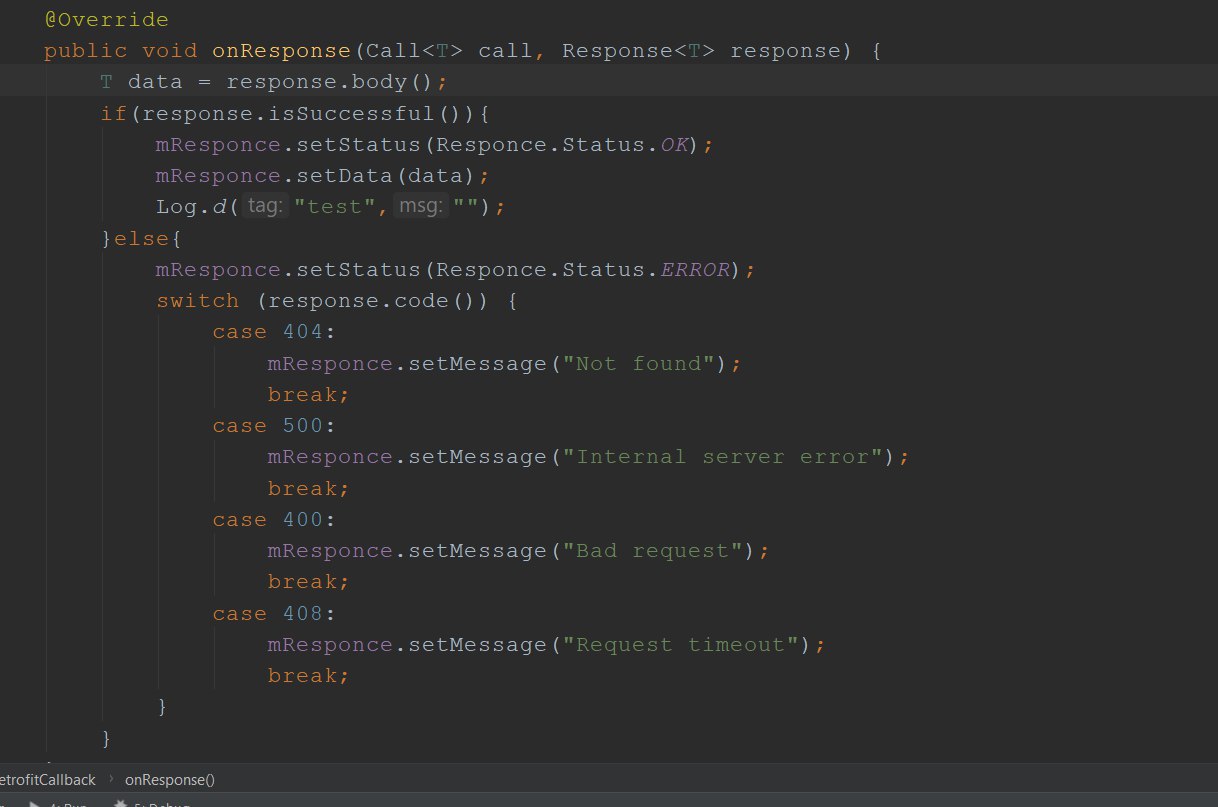Image resolution: width=1218 pixels, height=807 pixels.
Task: Click the case 408 label
Action: point(267,614)
